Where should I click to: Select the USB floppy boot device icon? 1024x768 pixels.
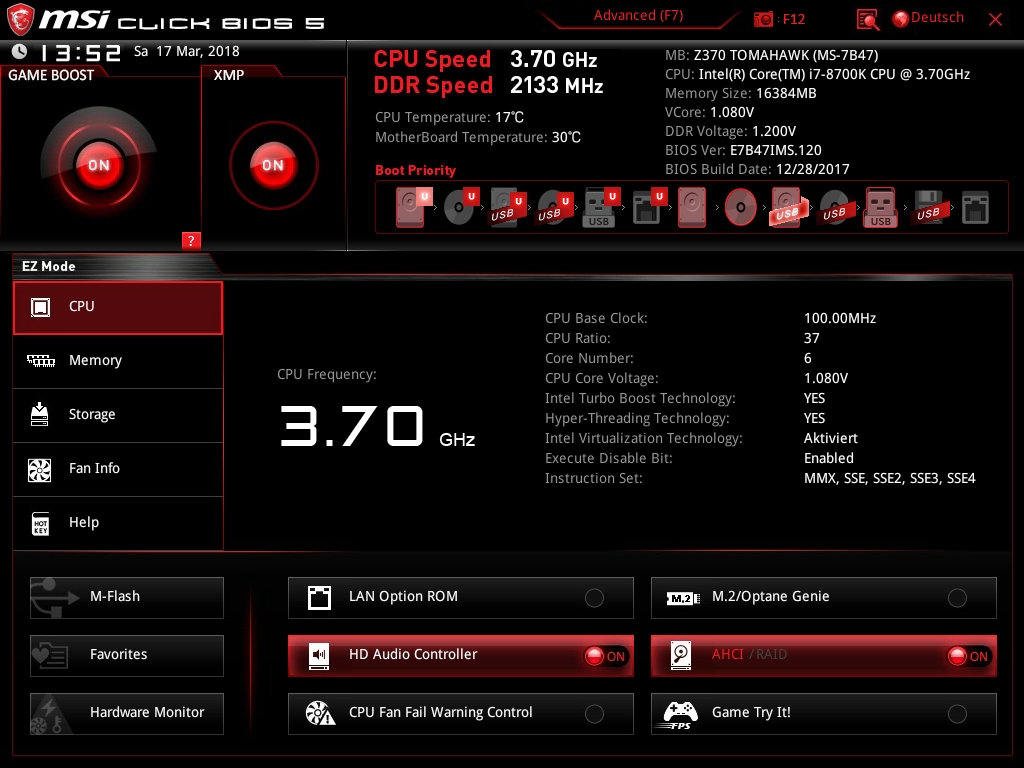pos(928,207)
